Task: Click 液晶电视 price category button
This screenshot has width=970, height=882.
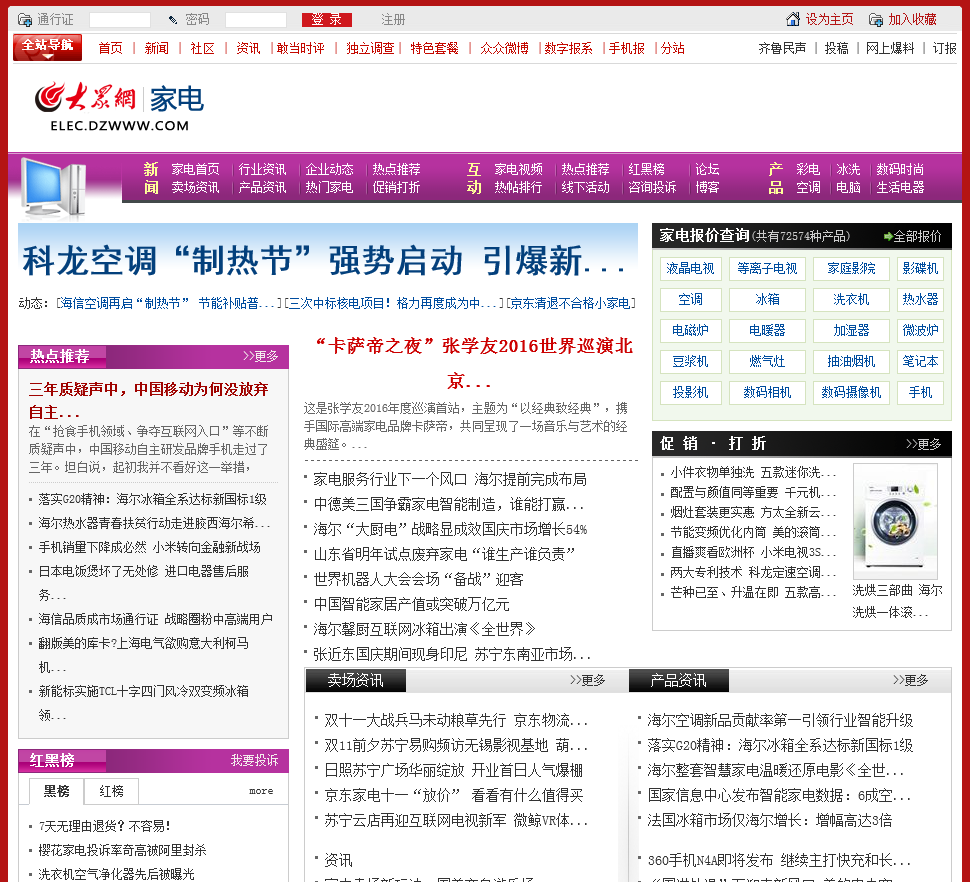Action: coord(690,268)
